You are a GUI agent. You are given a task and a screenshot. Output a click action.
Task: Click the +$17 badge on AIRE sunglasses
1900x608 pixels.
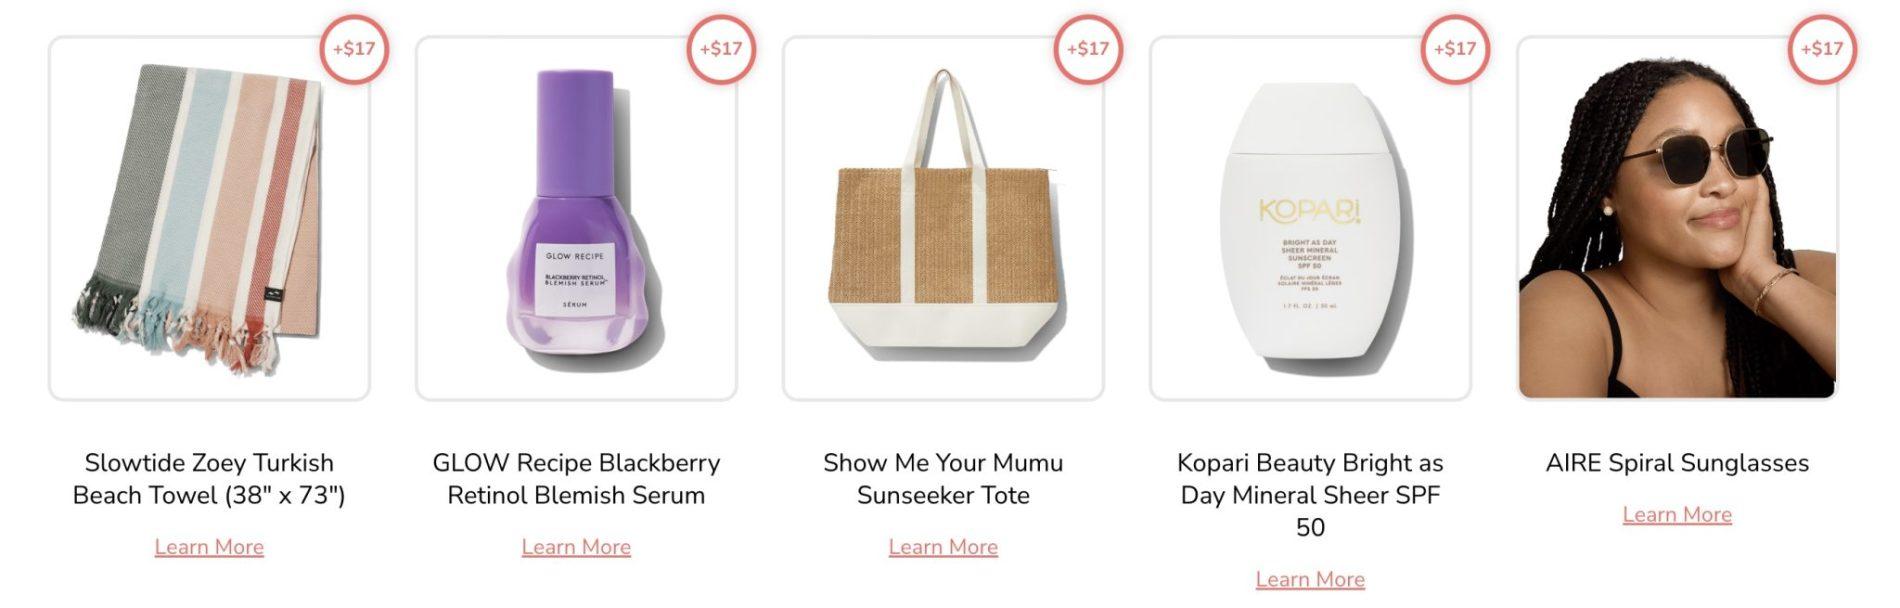coord(1822,49)
